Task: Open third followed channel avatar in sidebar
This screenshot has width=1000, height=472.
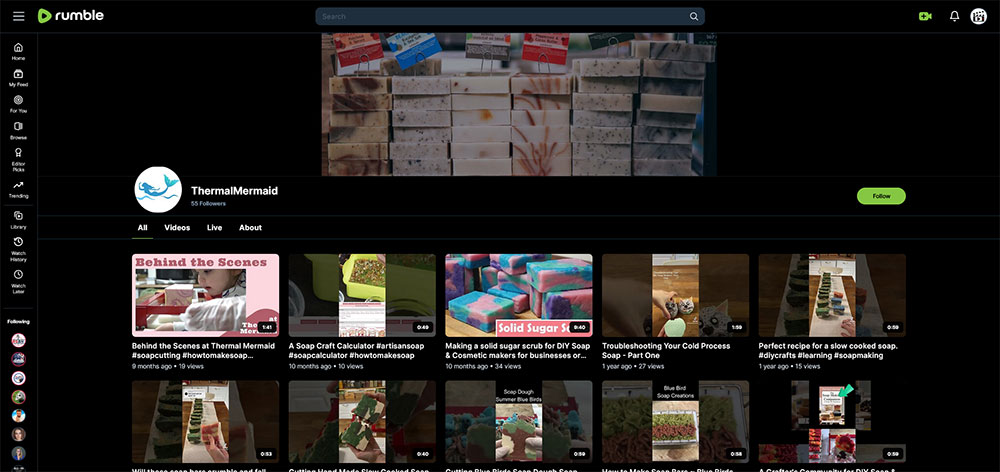Action: coord(18,378)
